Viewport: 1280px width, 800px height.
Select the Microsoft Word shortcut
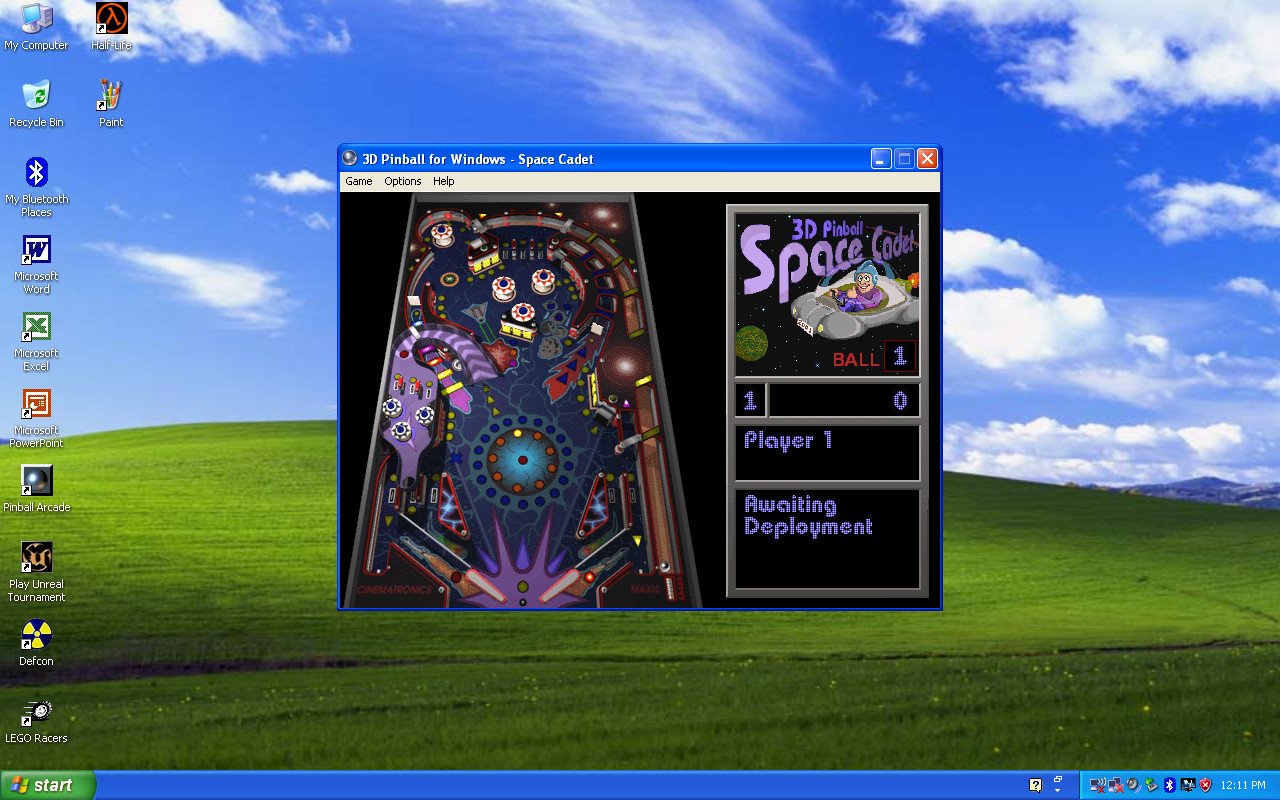36,264
